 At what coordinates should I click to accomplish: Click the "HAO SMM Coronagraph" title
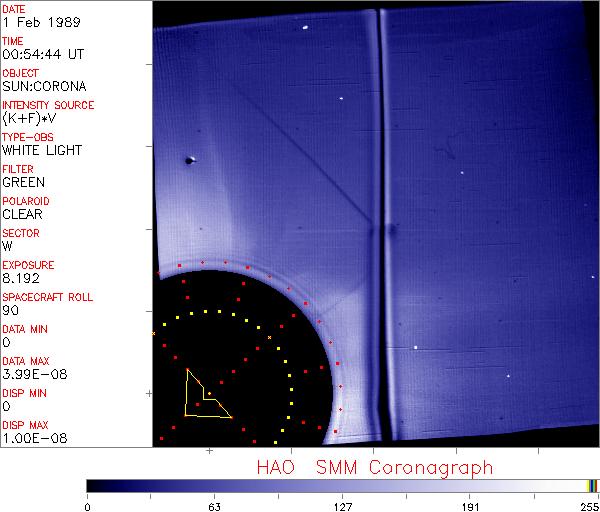[x=375, y=468]
